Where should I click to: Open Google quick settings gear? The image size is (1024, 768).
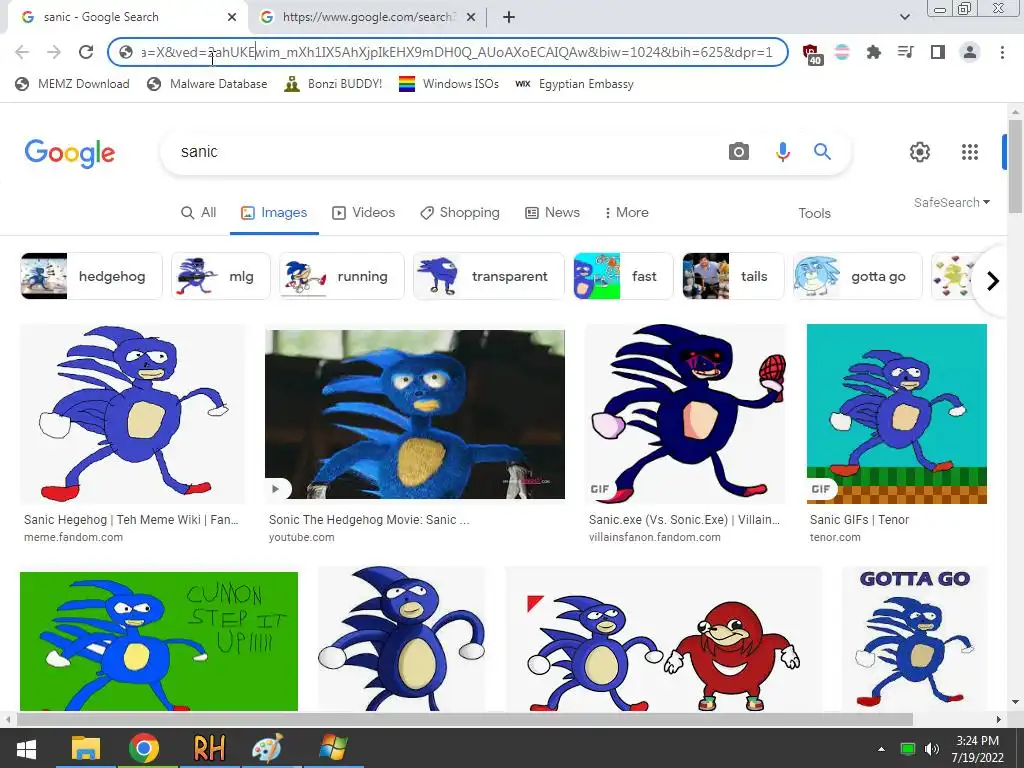[920, 152]
